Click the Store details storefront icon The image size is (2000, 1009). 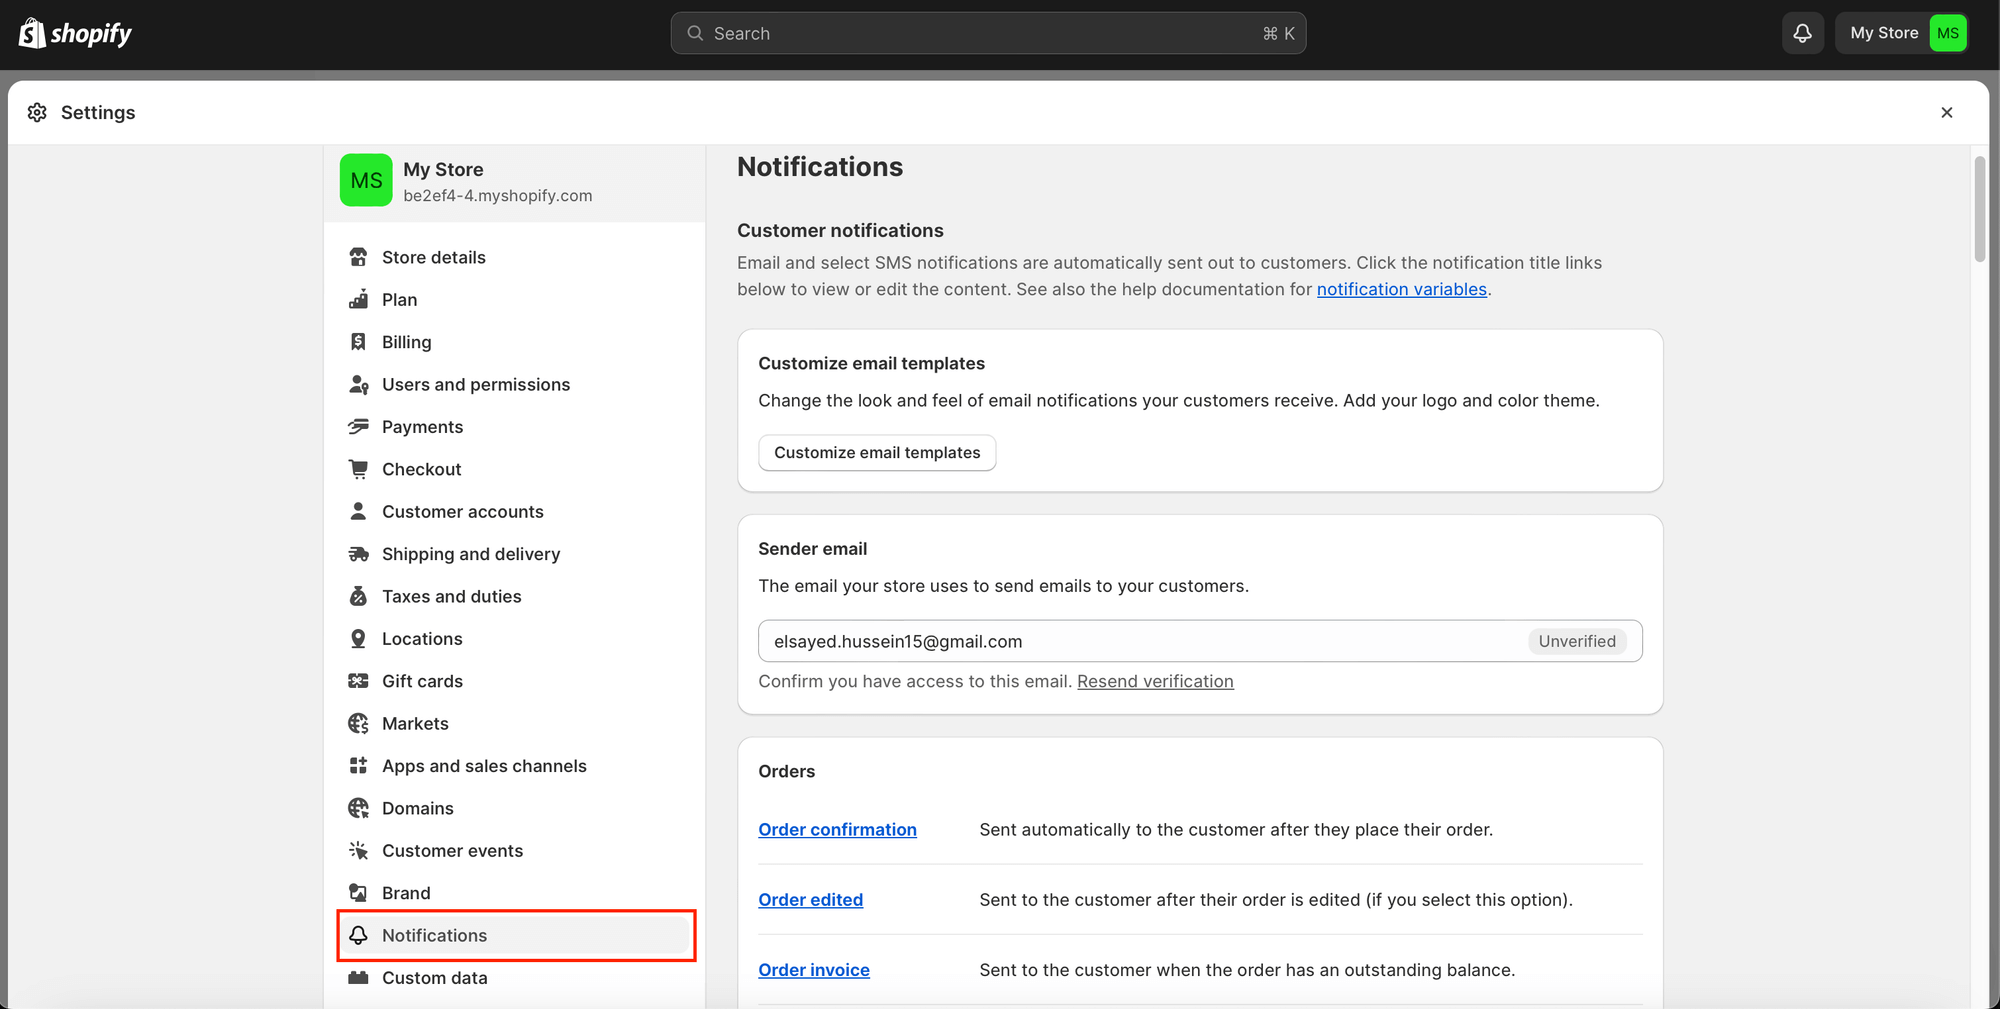358,257
